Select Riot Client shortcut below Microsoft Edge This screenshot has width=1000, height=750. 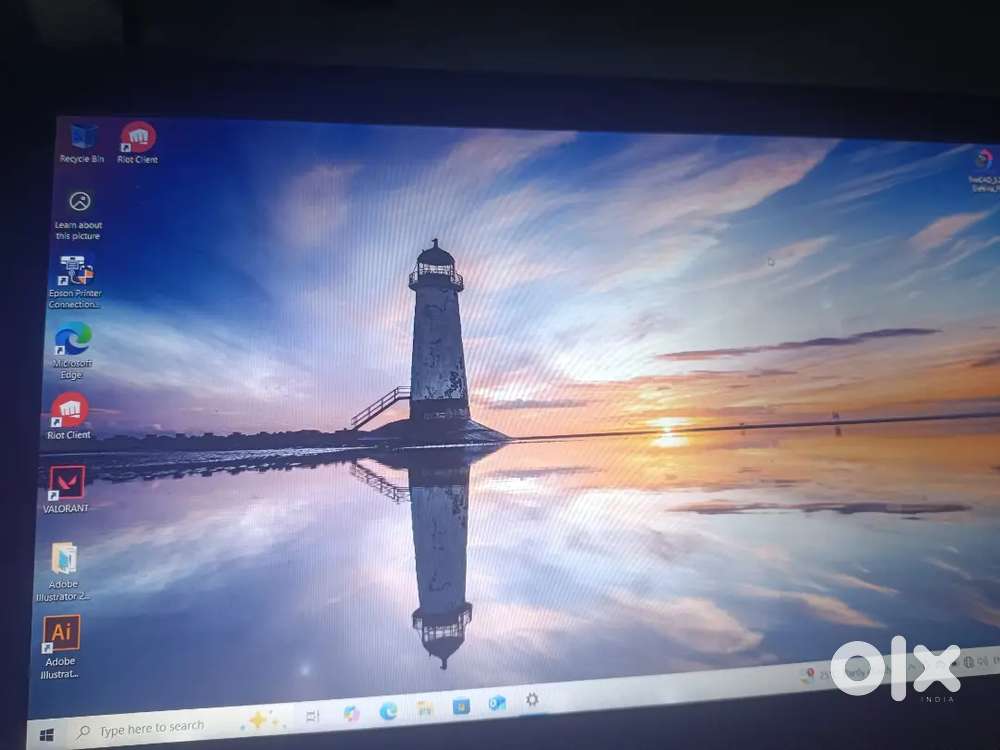69,409
